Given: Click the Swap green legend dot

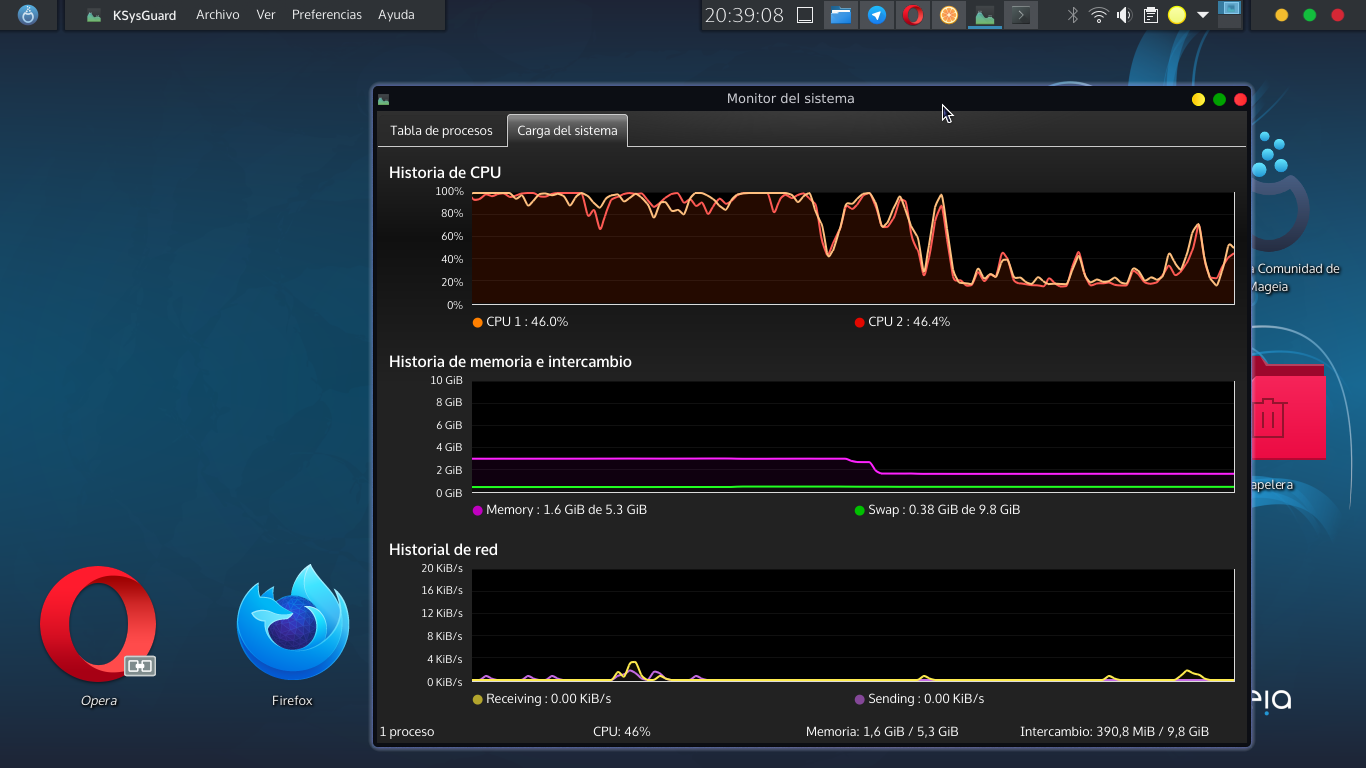Looking at the screenshot, I should click(x=860, y=510).
